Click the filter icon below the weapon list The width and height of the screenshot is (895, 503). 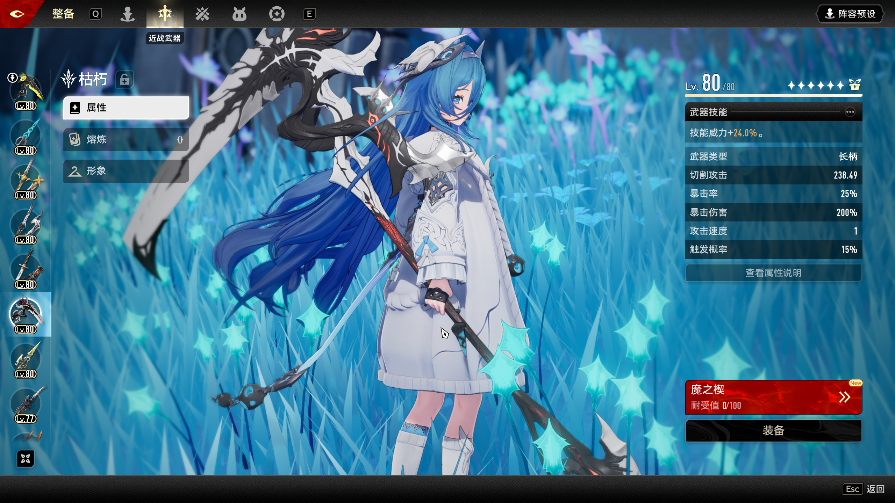coord(24,458)
